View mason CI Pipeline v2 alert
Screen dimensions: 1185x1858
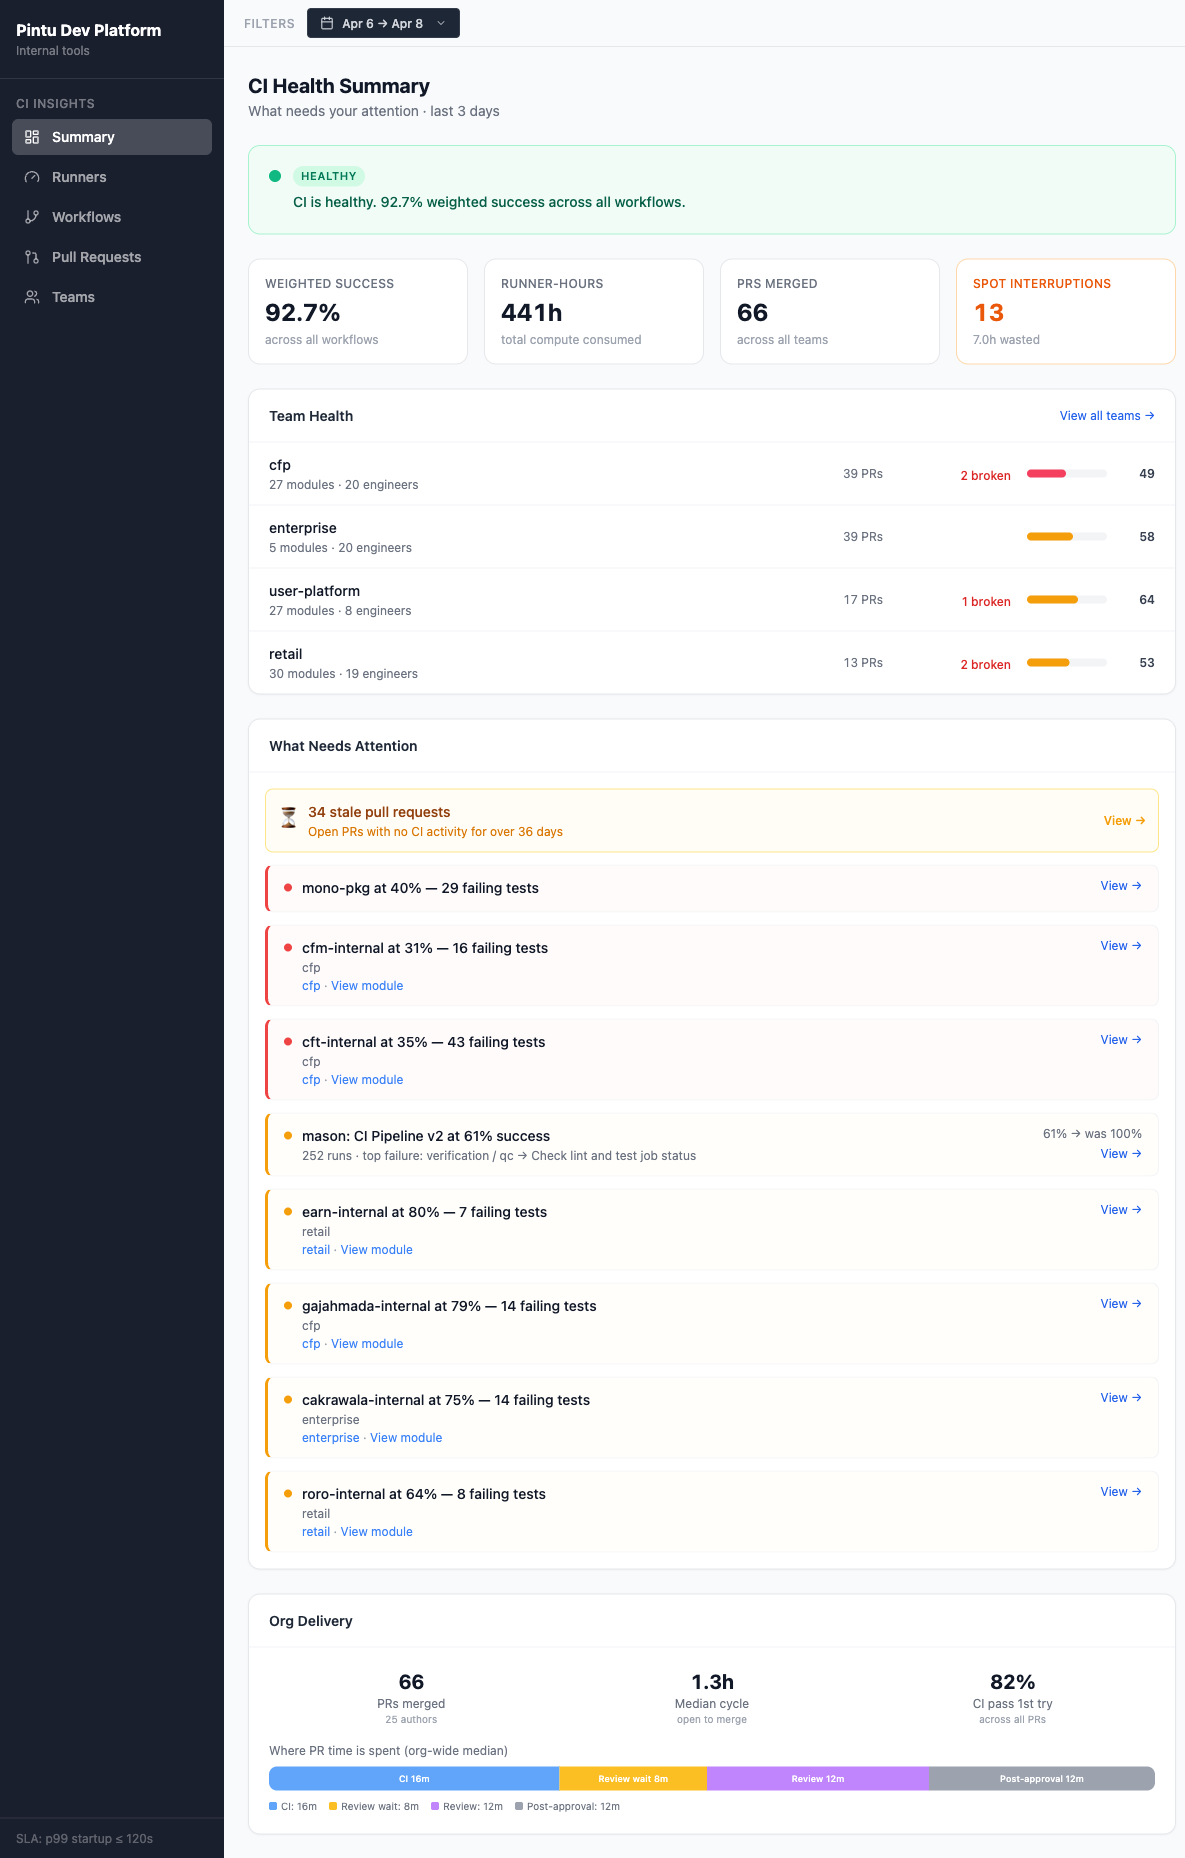click(x=1121, y=1154)
